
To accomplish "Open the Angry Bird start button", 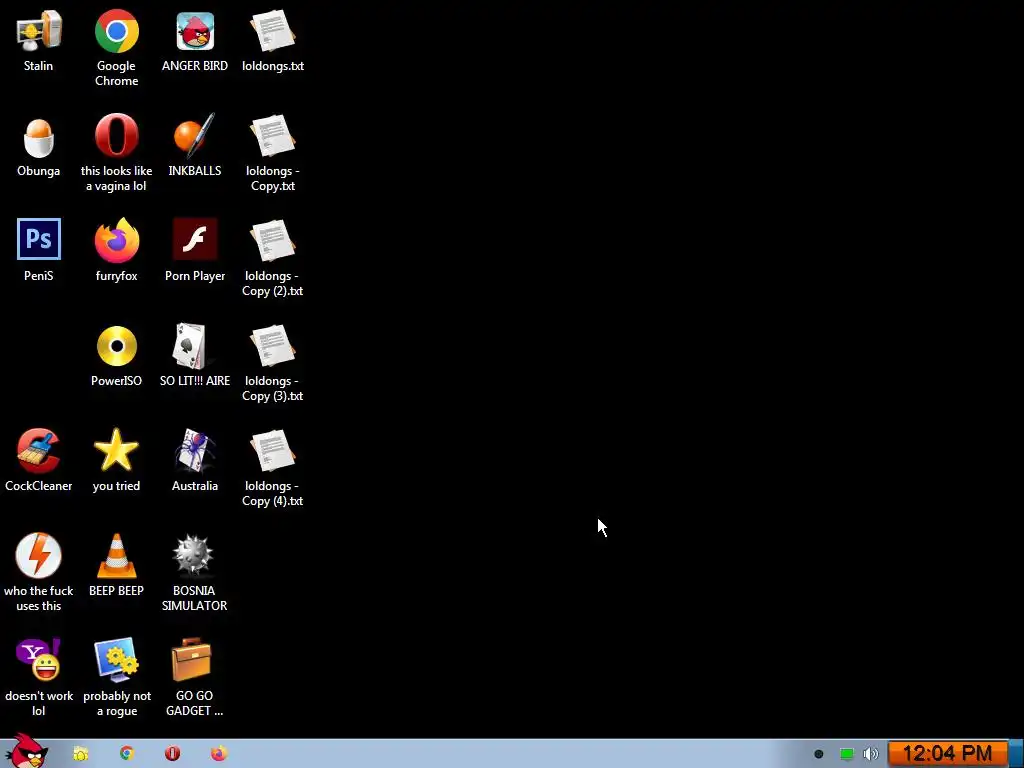I will [x=27, y=752].
